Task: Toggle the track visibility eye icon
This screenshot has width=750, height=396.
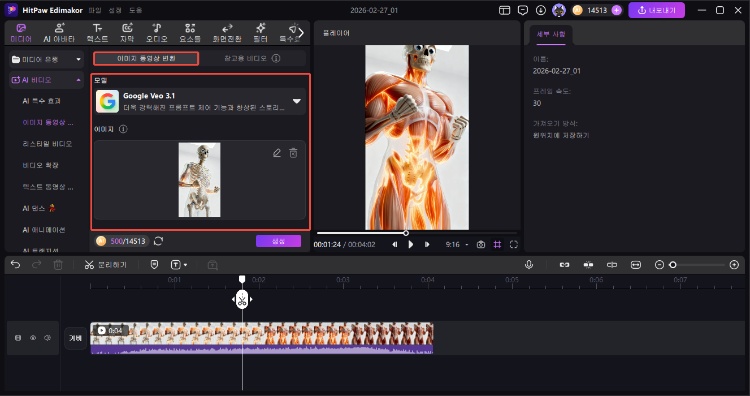Action: [33, 338]
